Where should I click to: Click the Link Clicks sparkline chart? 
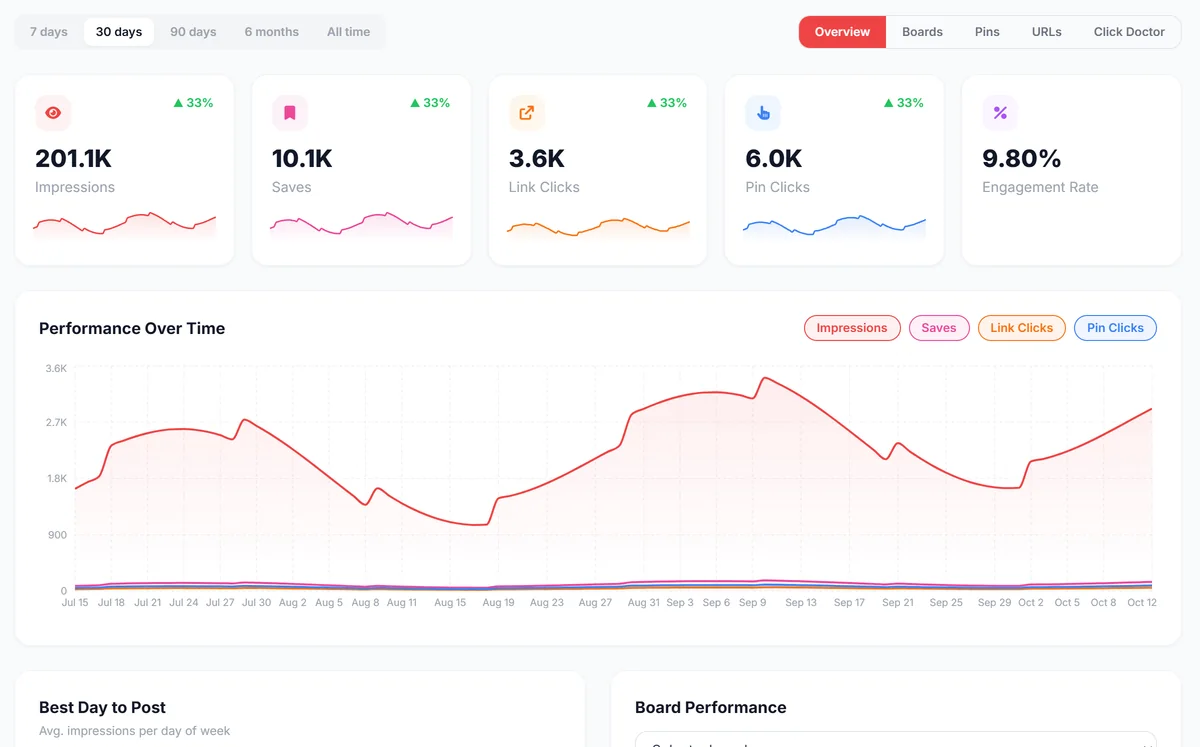click(598, 225)
